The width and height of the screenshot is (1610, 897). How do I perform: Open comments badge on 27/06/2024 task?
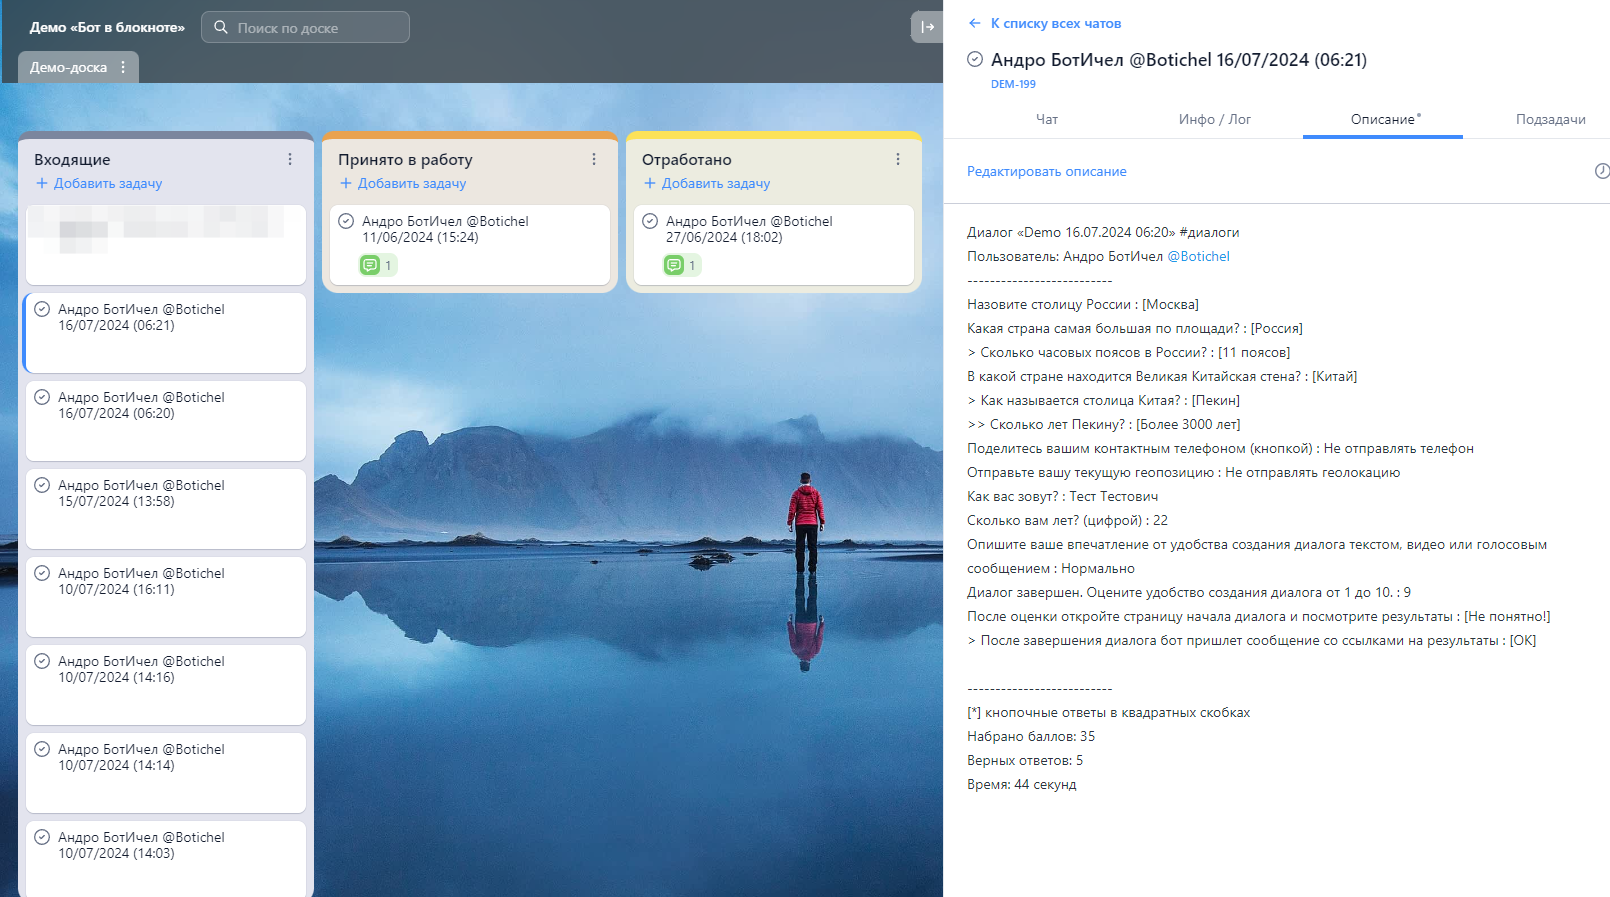point(682,265)
